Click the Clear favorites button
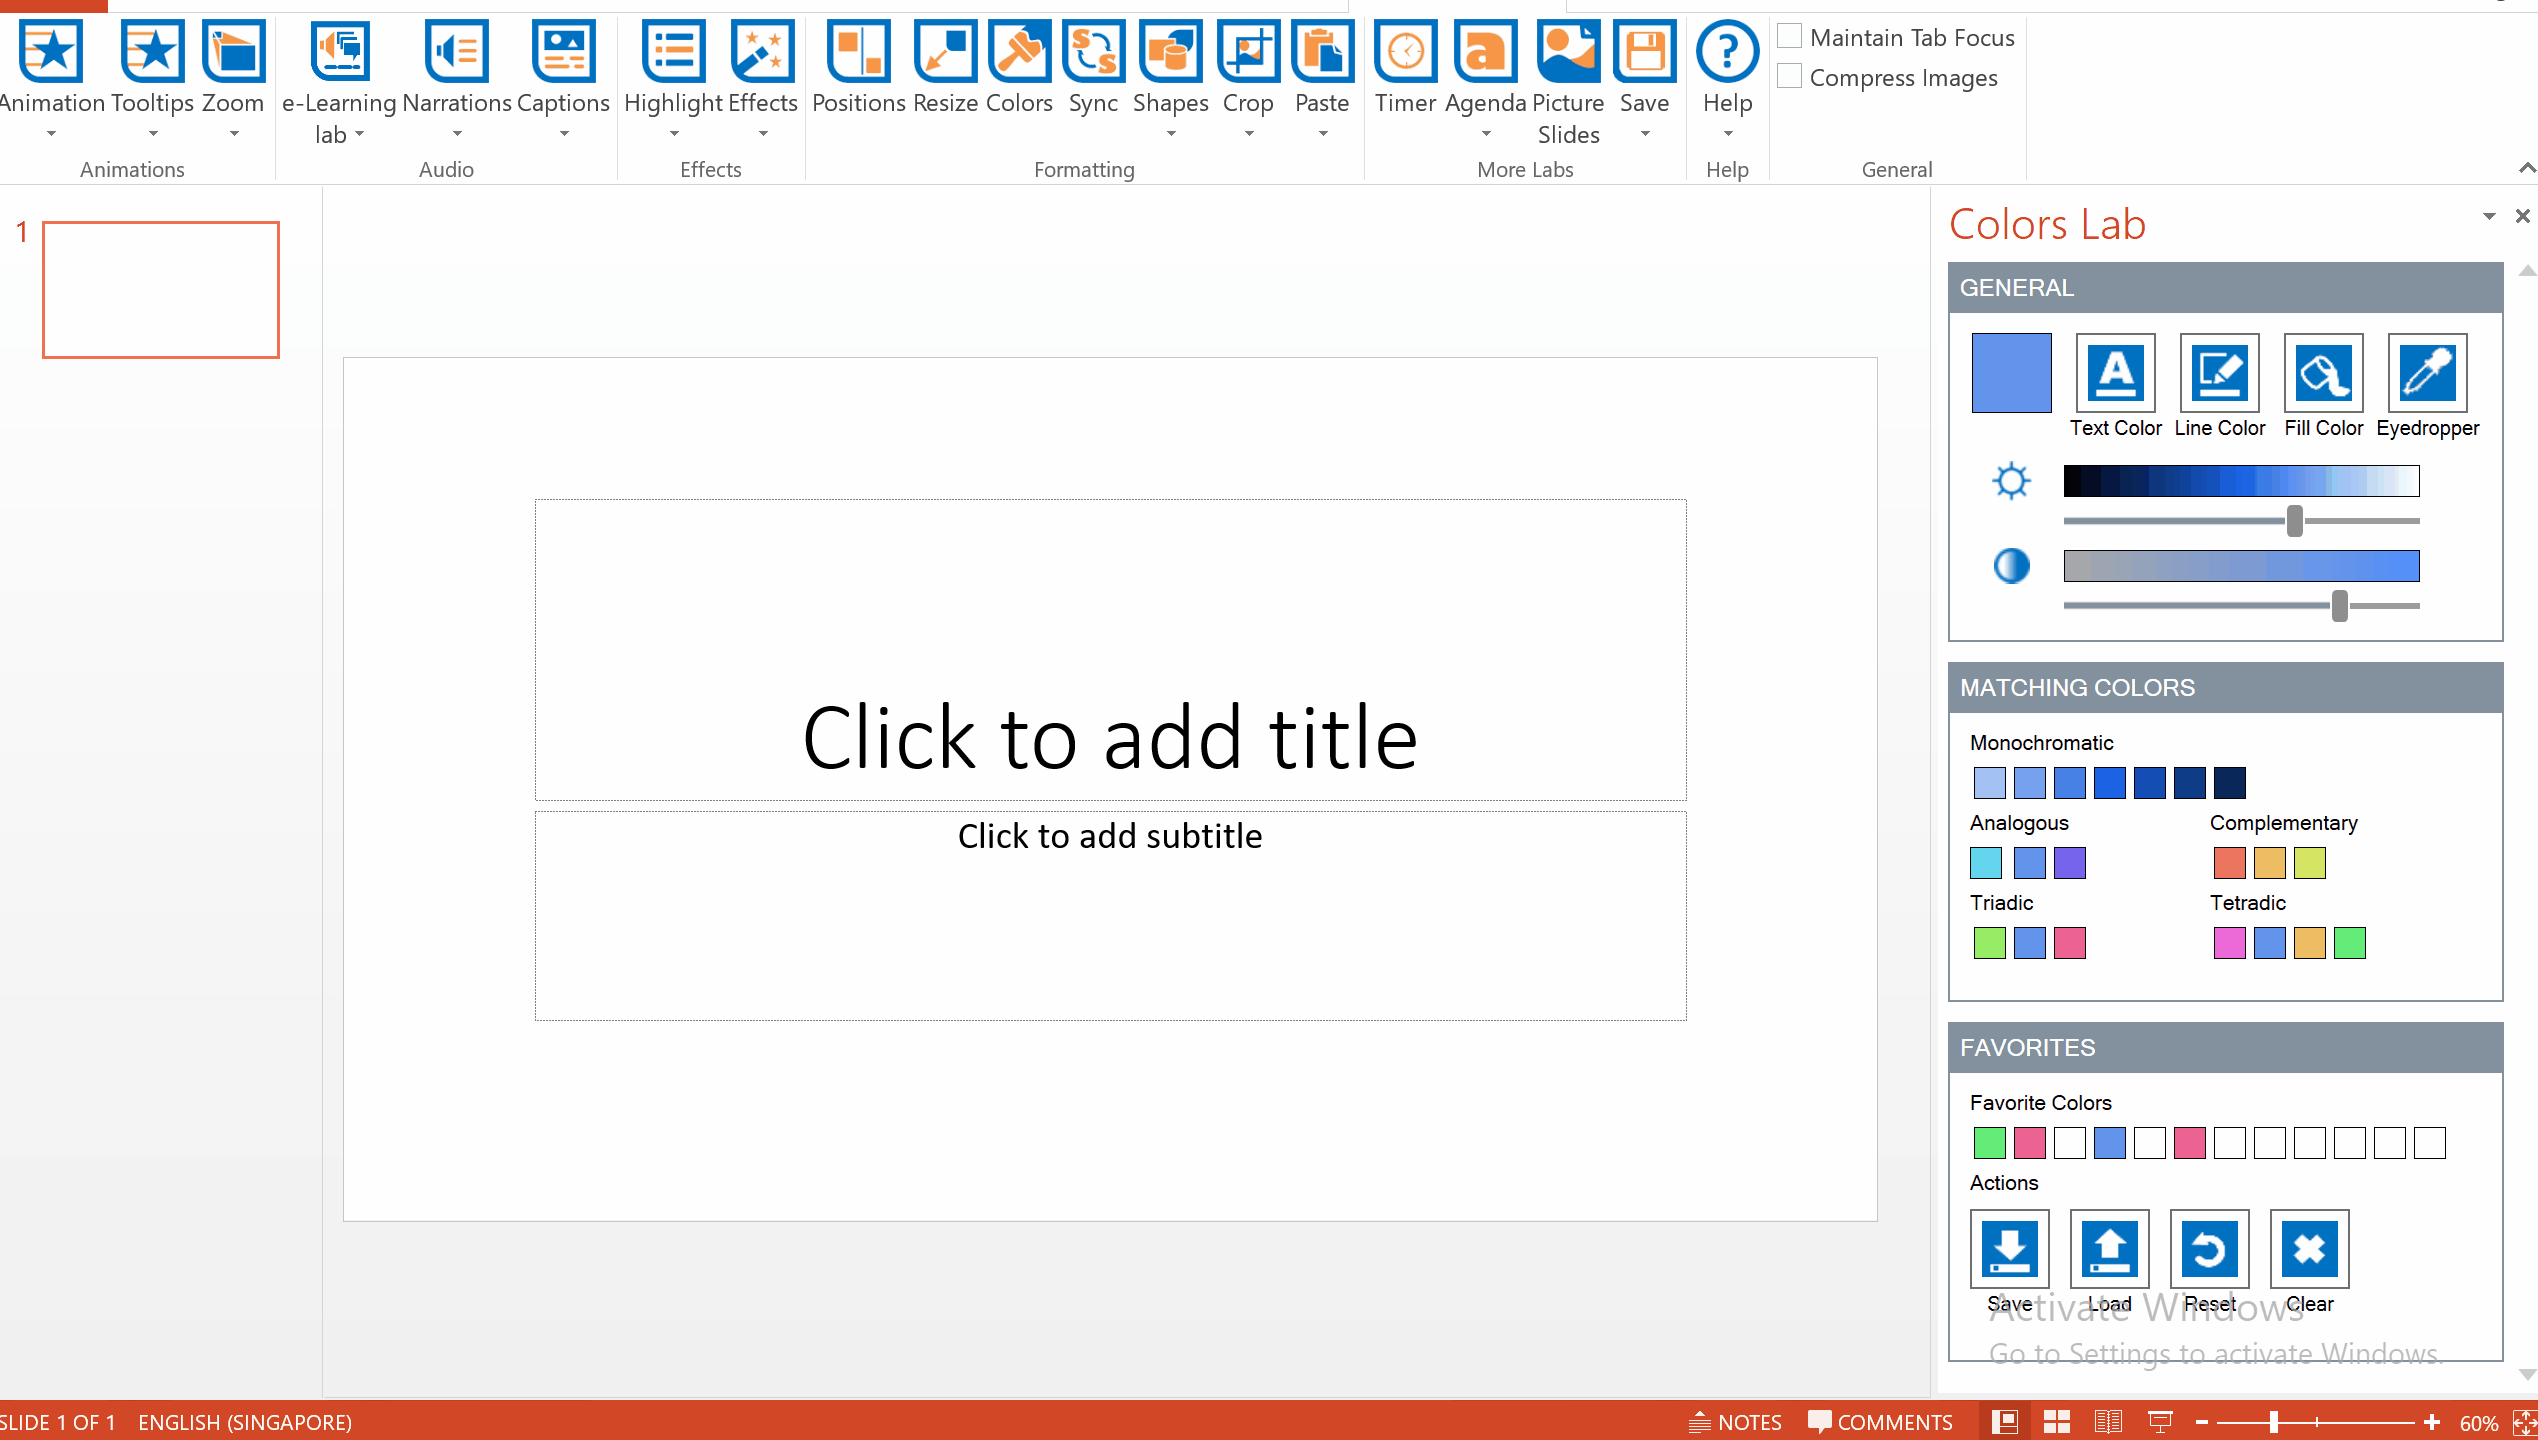The image size is (2538, 1440). (x=2309, y=1248)
